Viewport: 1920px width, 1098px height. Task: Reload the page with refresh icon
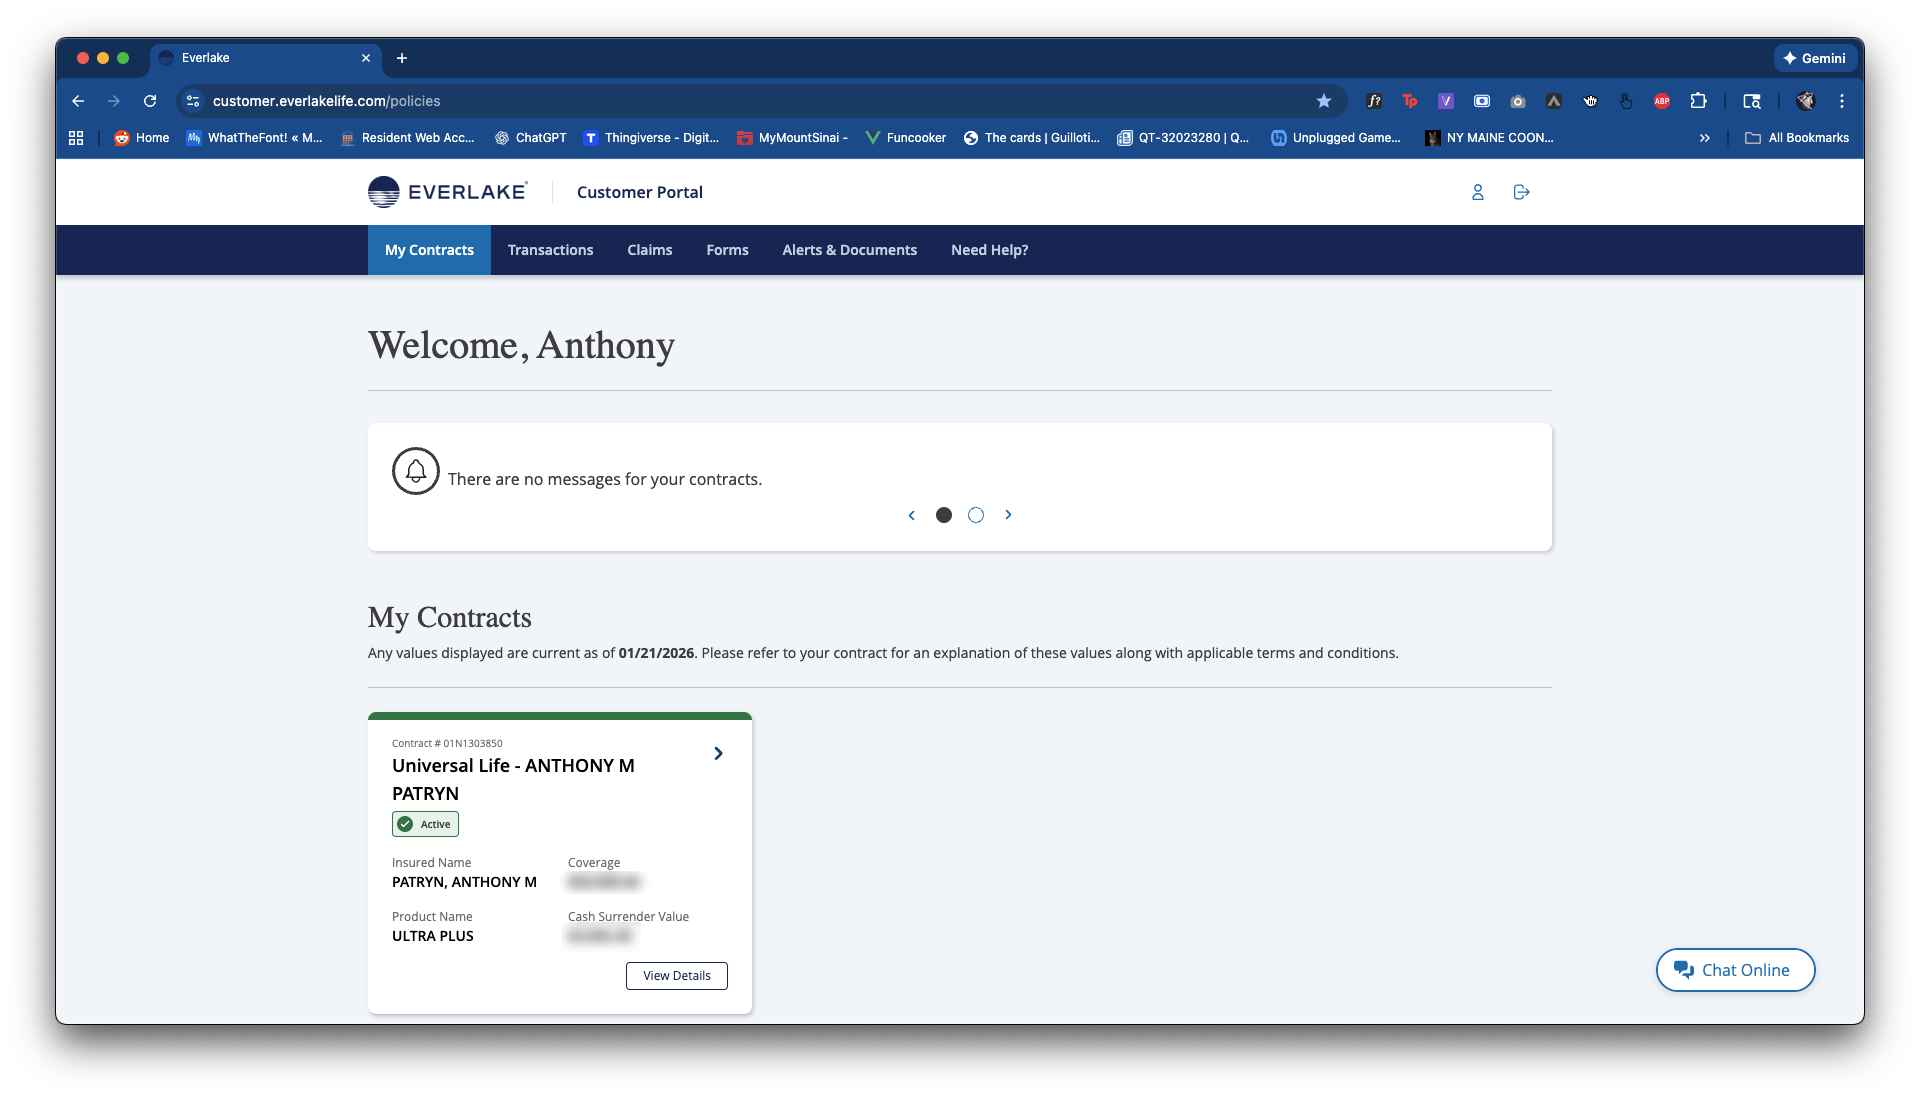150,101
